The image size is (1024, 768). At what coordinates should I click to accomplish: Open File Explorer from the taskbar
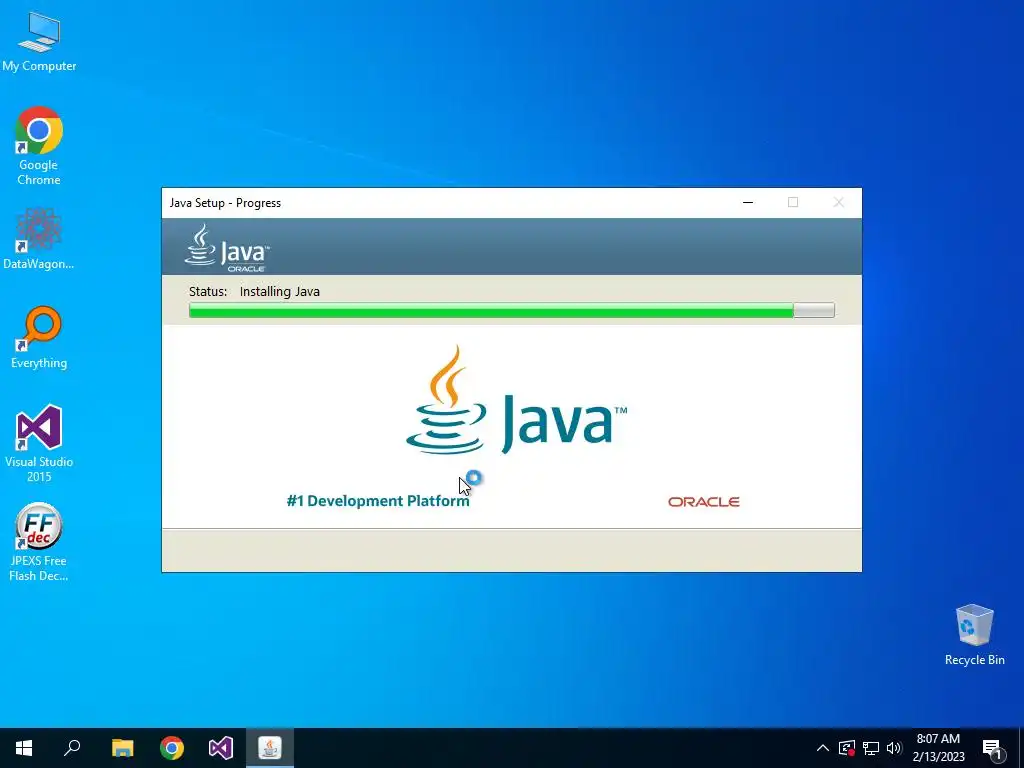pos(122,748)
